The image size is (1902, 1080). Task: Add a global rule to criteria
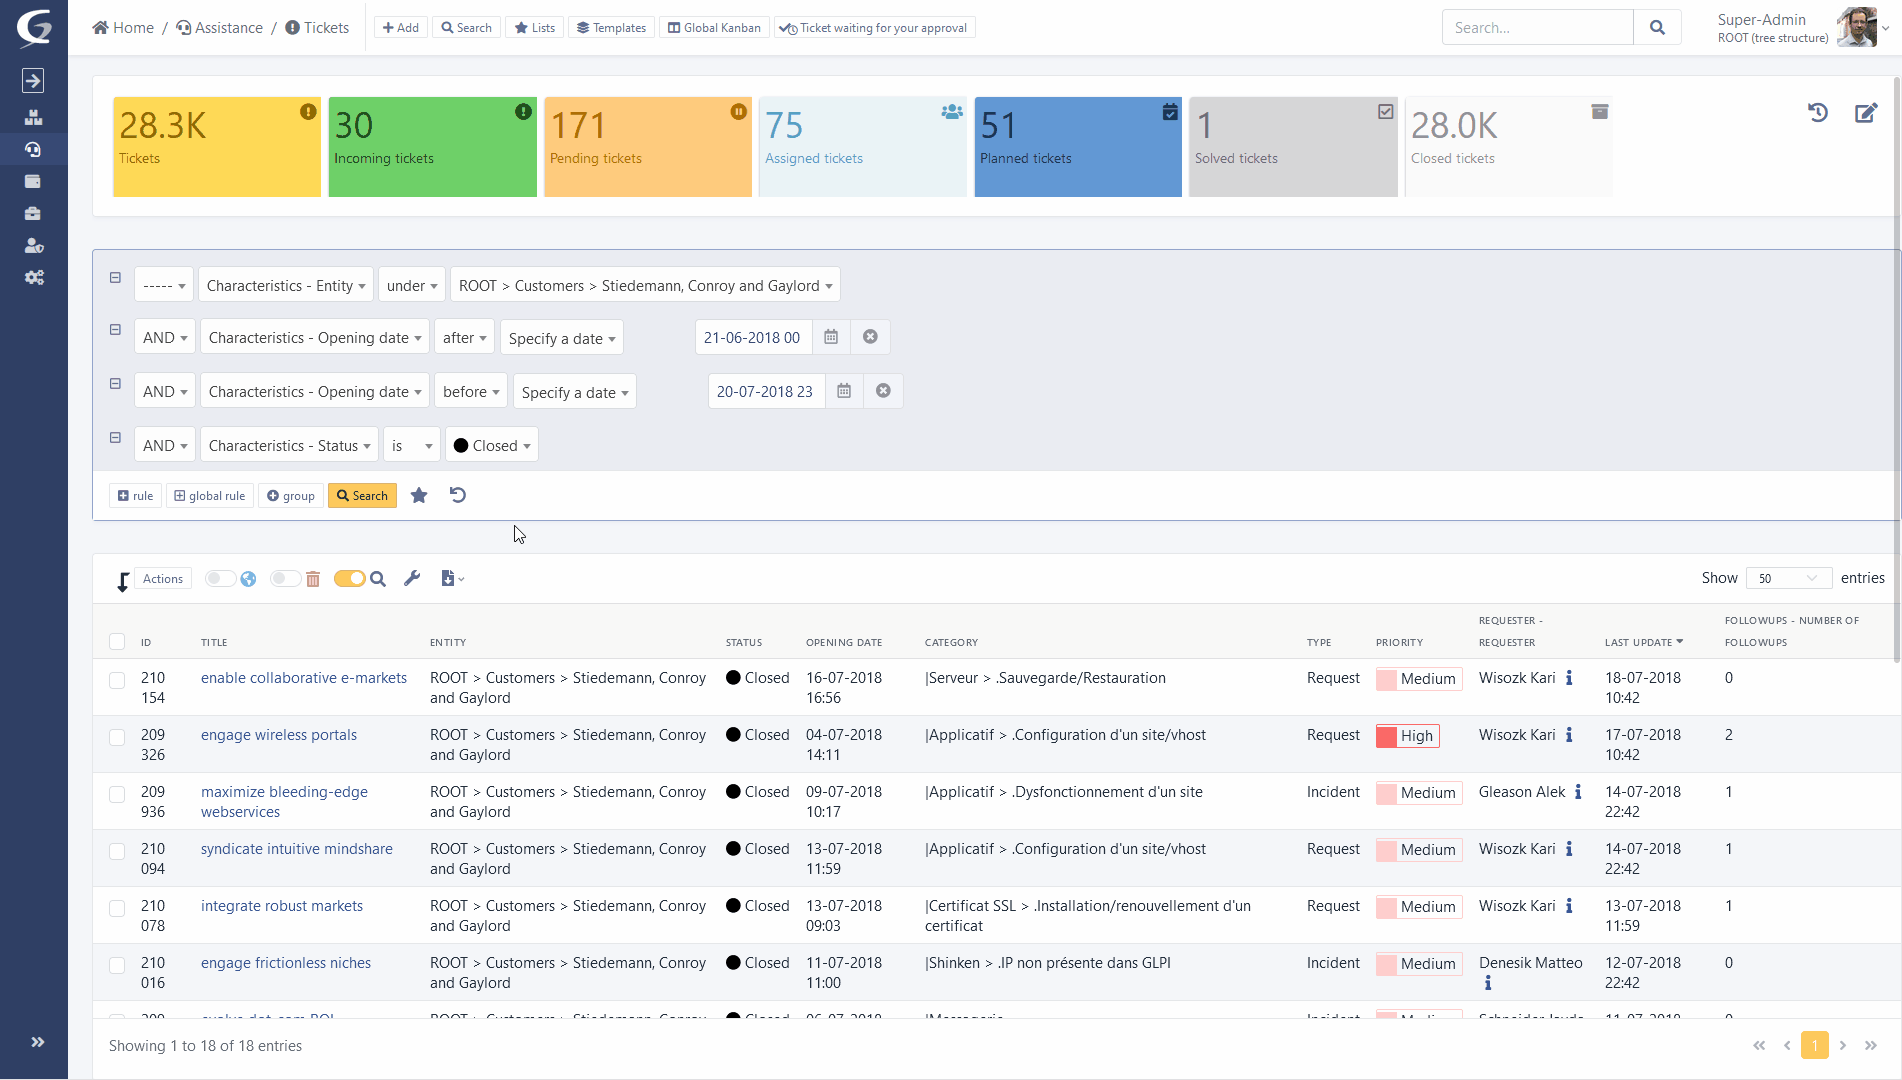[x=210, y=495]
